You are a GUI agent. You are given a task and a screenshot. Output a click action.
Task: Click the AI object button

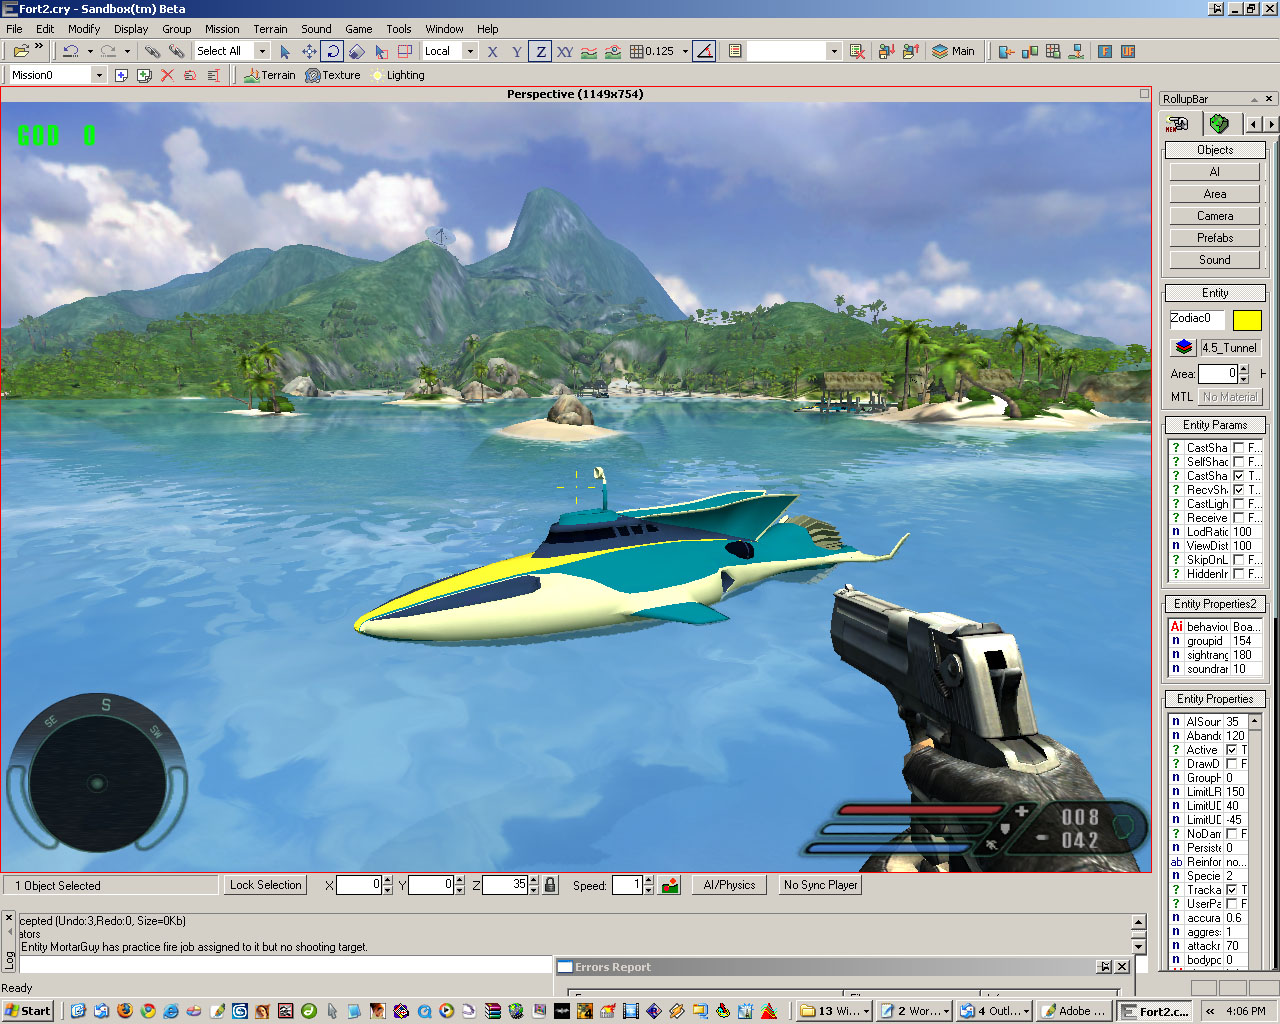coord(1214,172)
